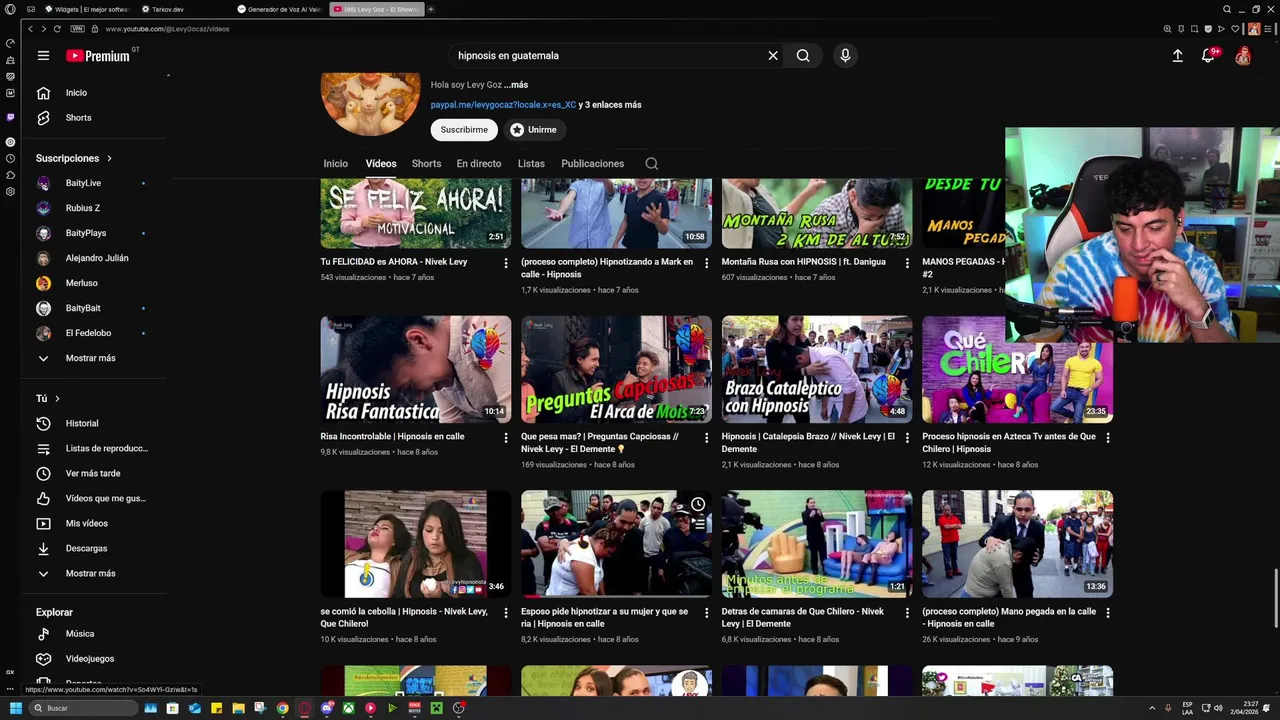Start voice search with the microphone
This screenshot has width=1280, height=720.
(x=845, y=56)
